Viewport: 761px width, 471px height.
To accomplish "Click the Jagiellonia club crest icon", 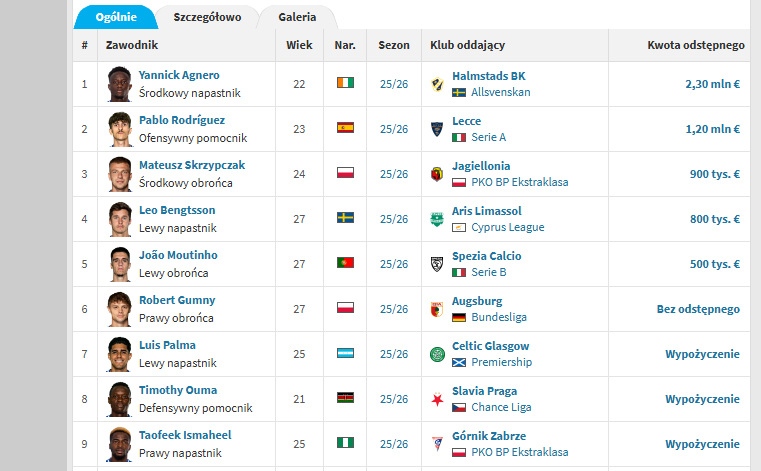I will click(437, 174).
